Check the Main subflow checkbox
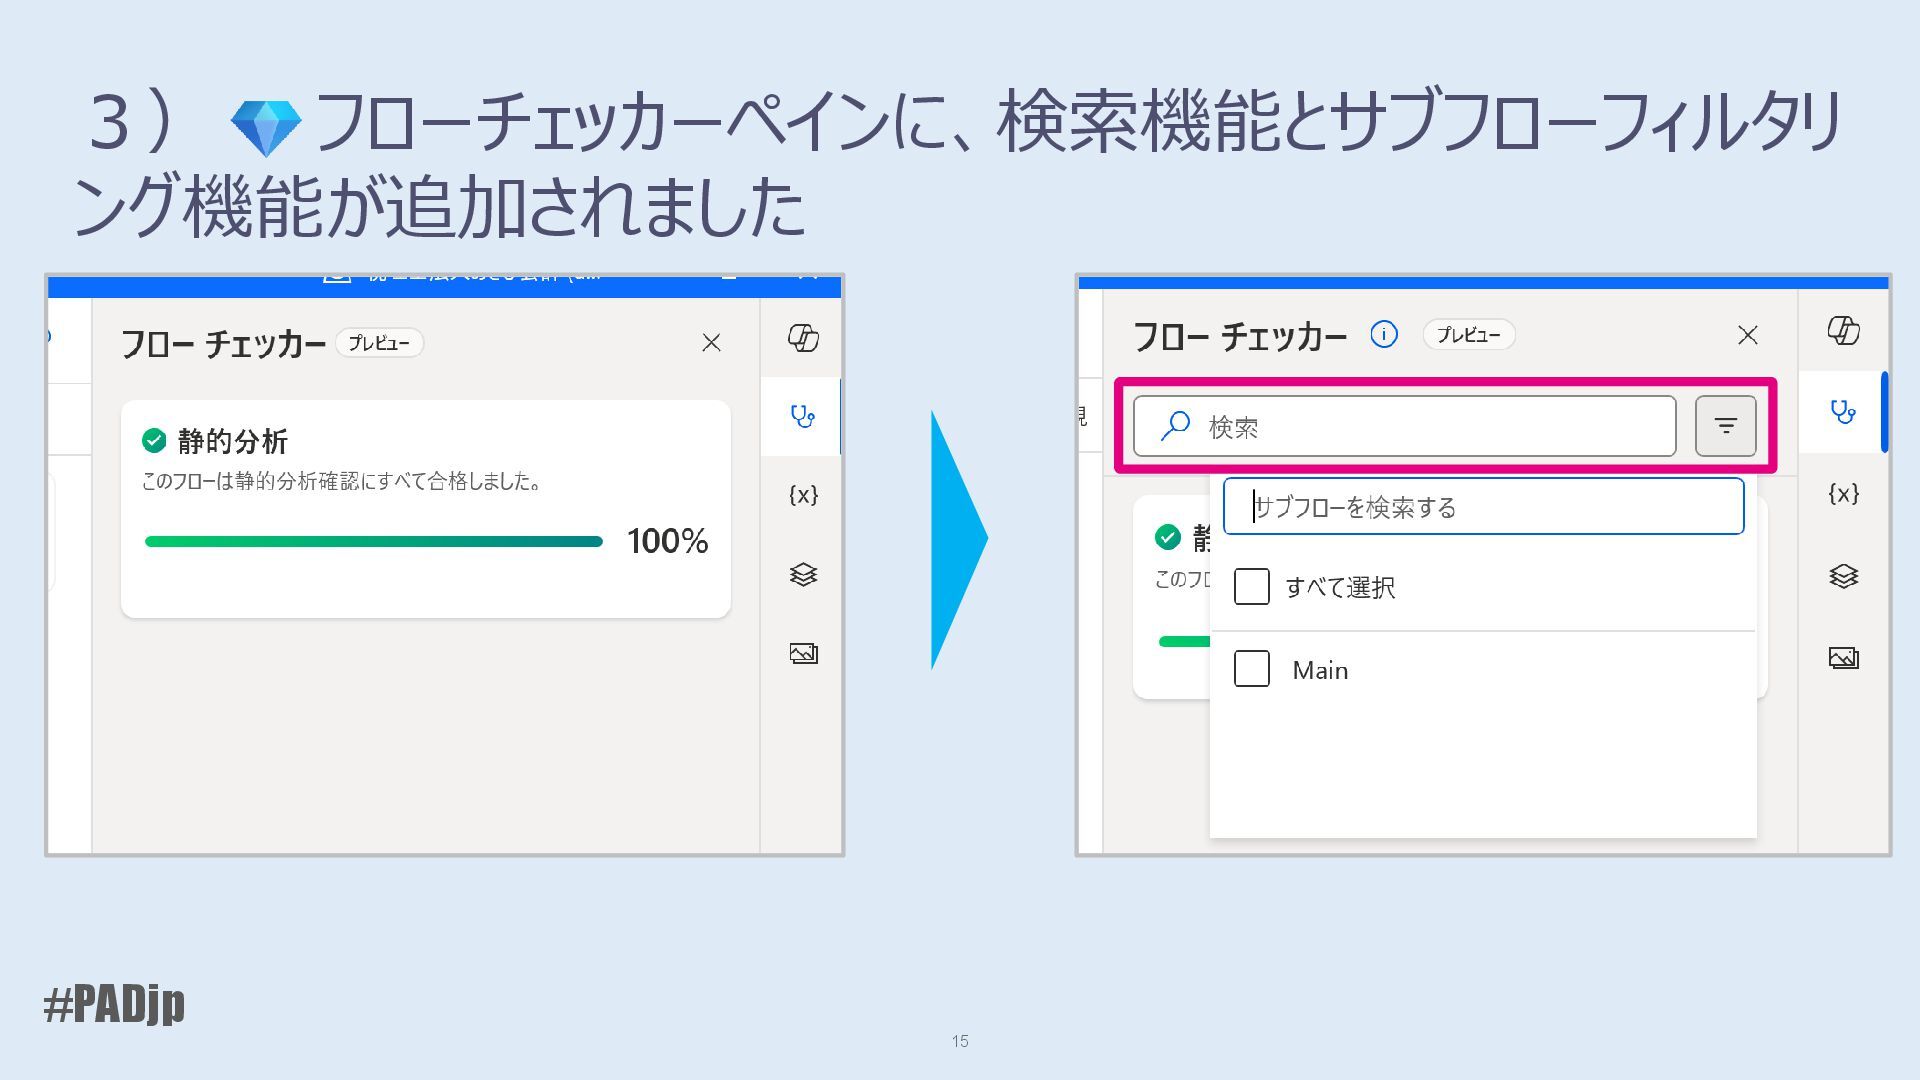Viewport: 1920px width, 1080px height. click(x=1251, y=669)
